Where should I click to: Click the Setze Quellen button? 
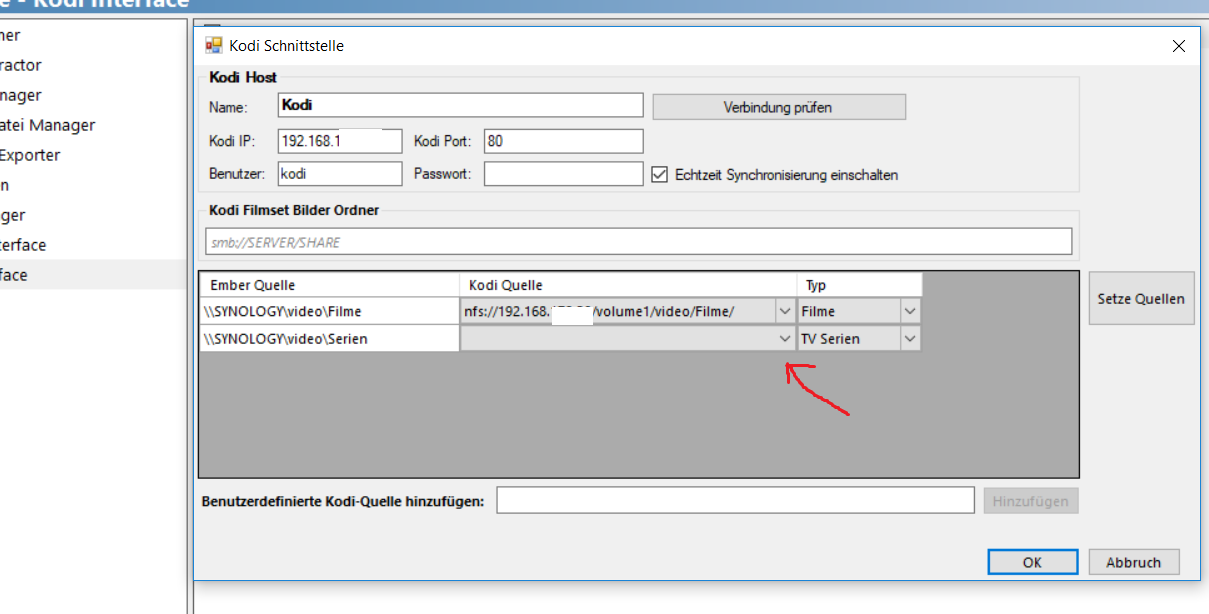1141,298
